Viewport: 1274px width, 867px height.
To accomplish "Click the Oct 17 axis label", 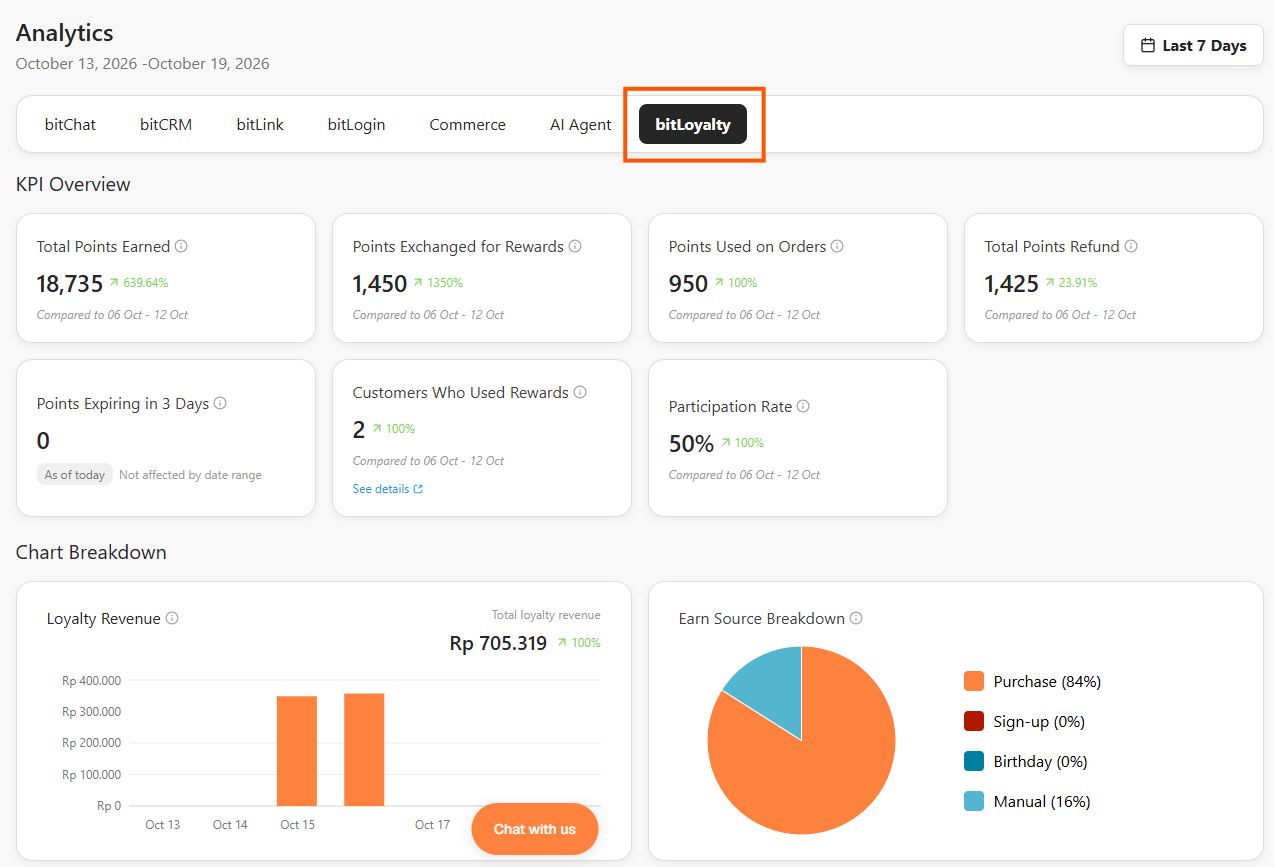I will (432, 825).
